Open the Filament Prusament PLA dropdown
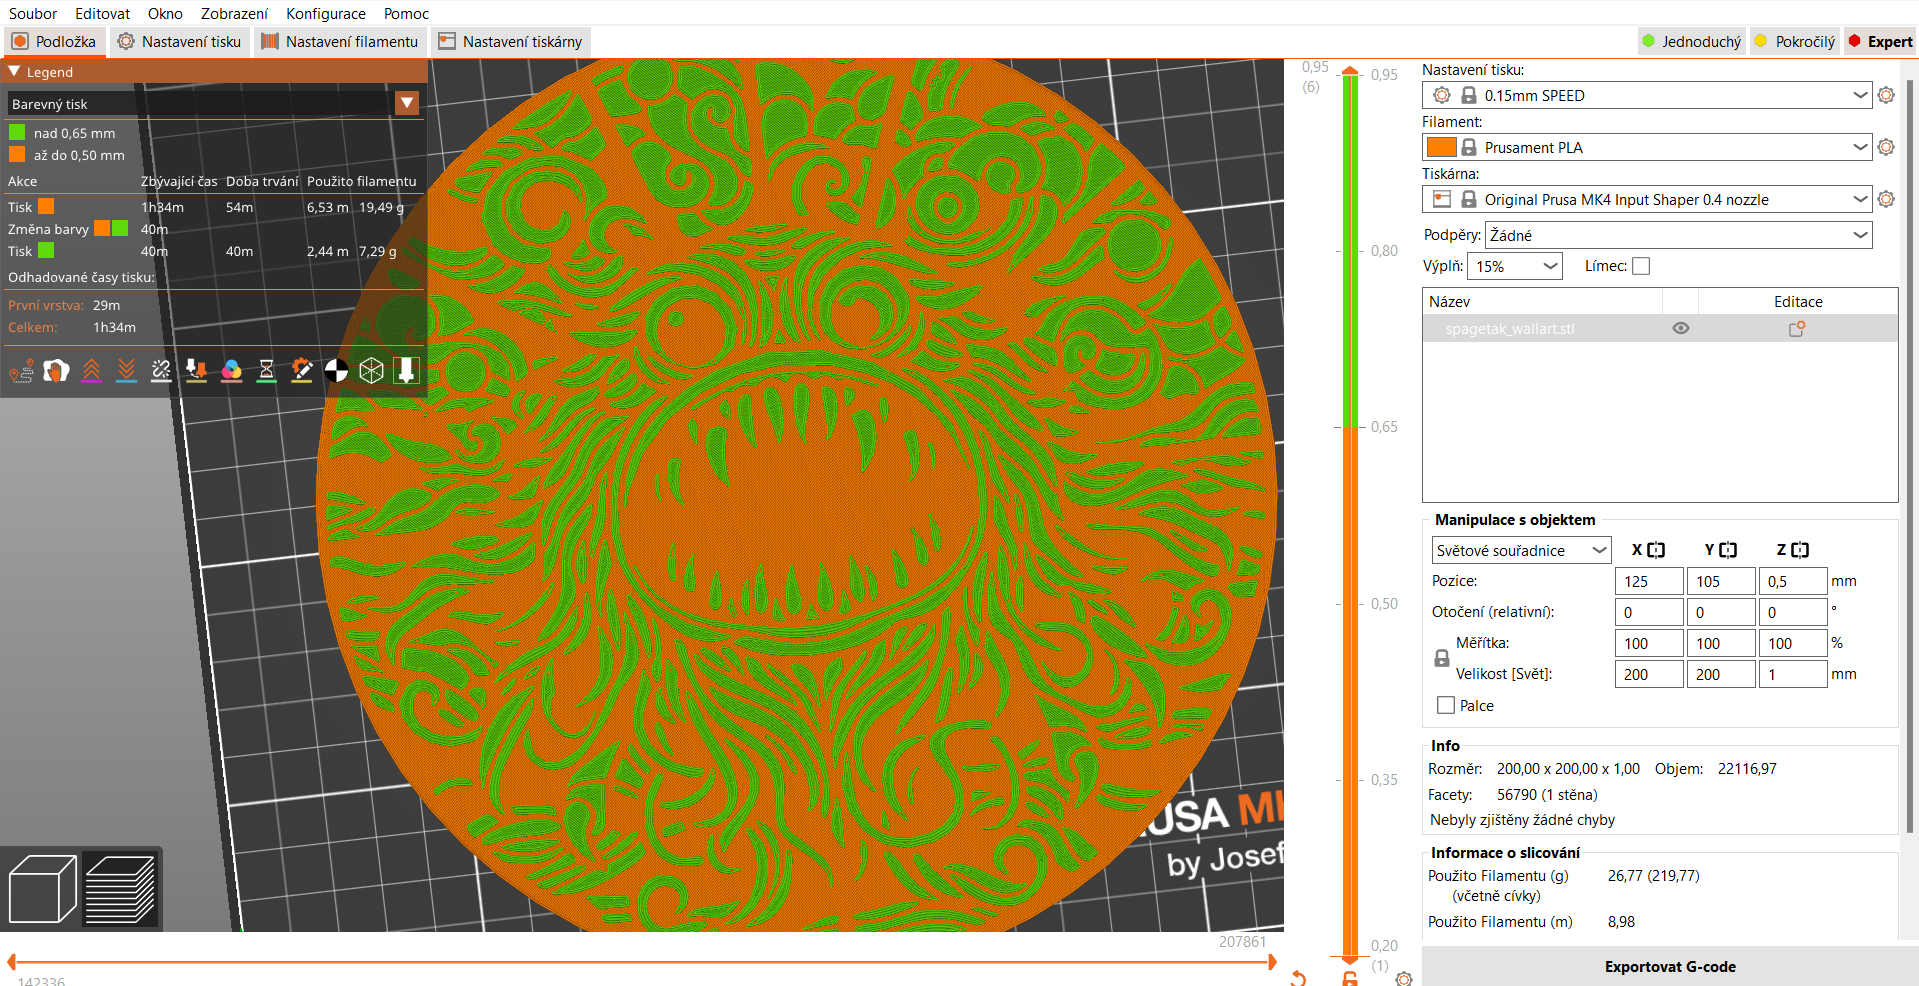Image resolution: width=1919 pixels, height=986 pixels. click(x=1647, y=147)
